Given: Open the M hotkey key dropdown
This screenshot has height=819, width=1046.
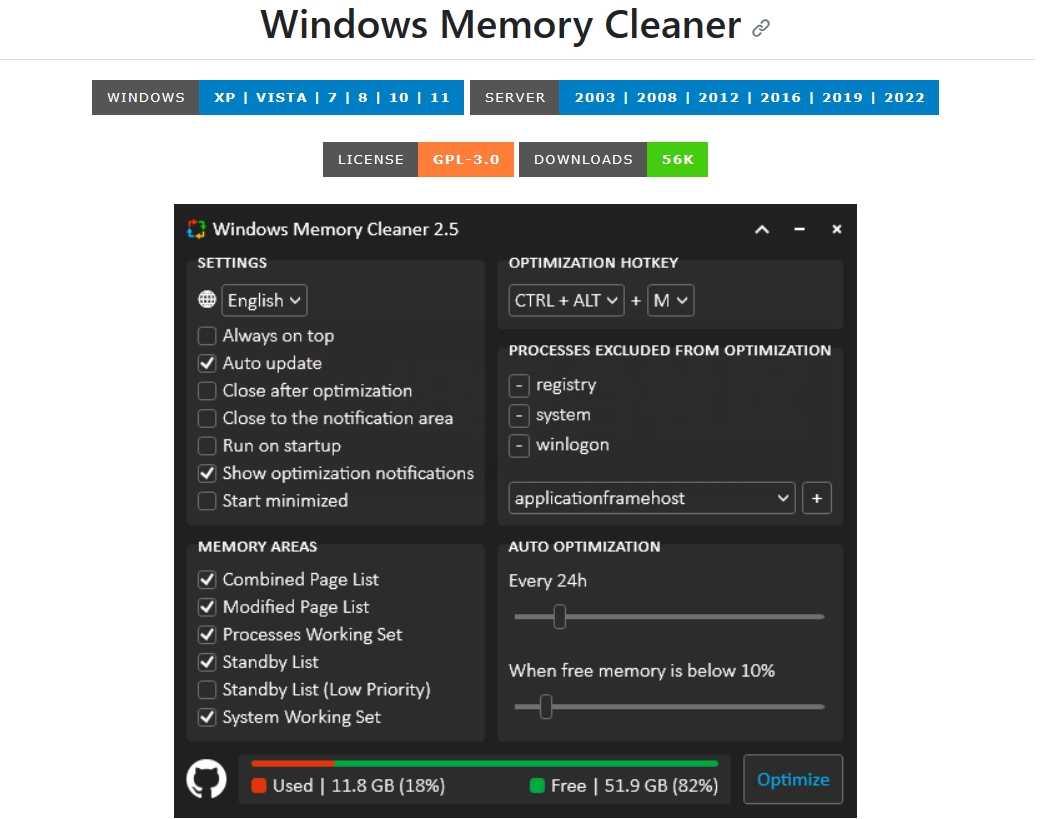Looking at the screenshot, I should tap(670, 300).
